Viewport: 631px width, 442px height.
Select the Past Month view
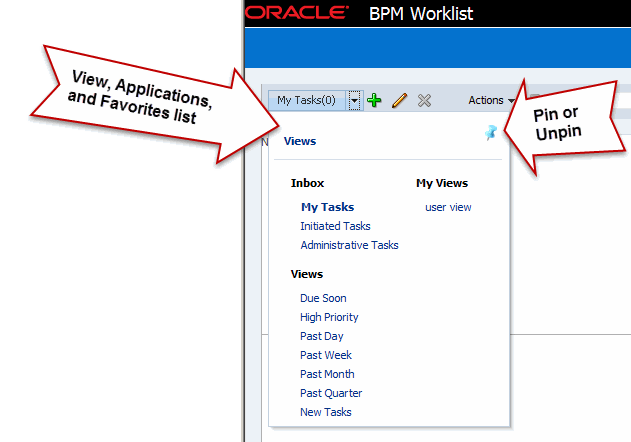point(327,374)
